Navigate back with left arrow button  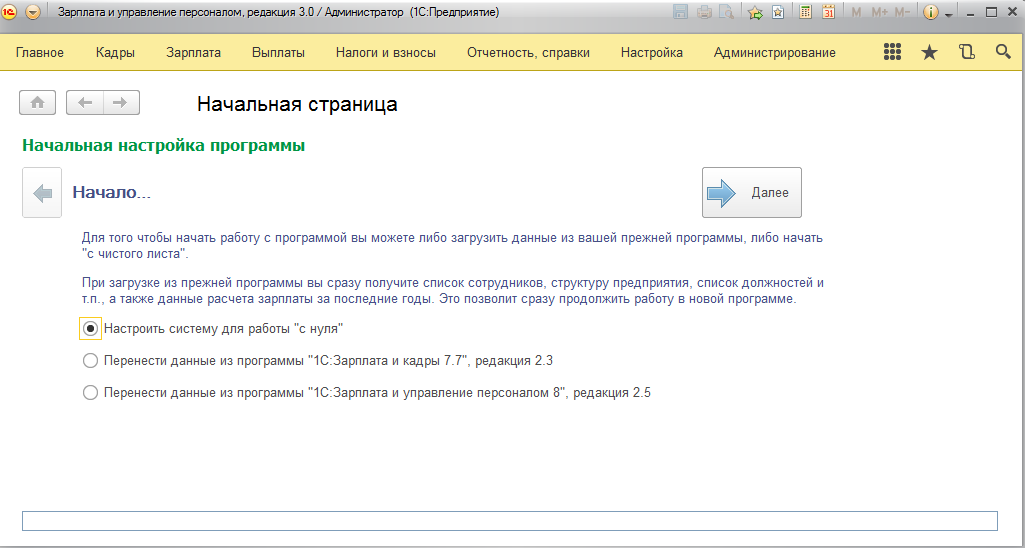(x=85, y=103)
